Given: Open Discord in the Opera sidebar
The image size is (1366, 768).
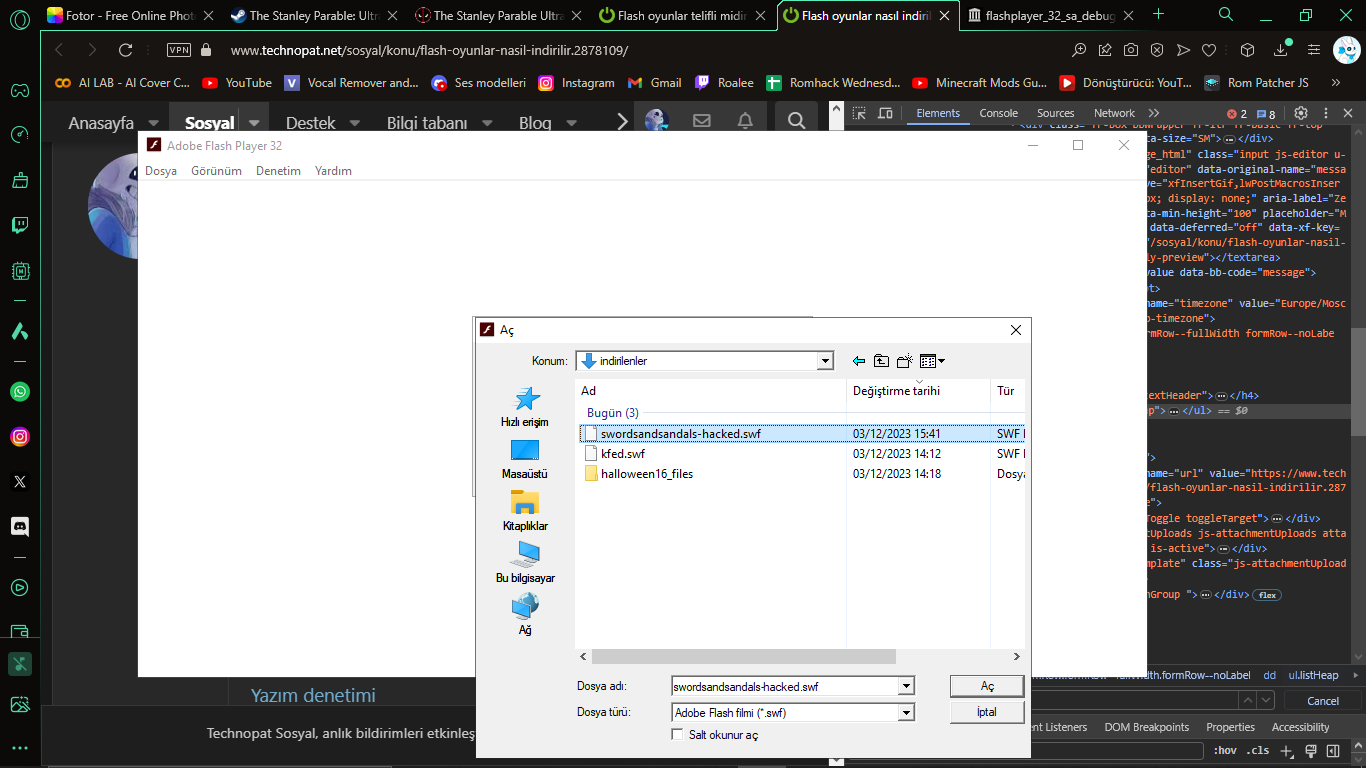Looking at the screenshot, I should click(20, 526).
